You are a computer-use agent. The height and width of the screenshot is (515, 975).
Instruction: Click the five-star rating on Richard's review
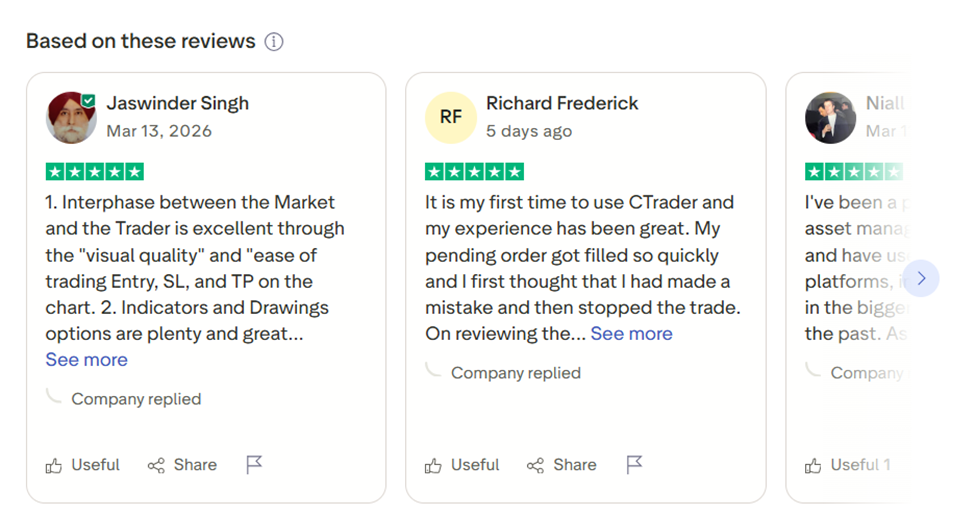pyautogui.click(x=474, y=171)
